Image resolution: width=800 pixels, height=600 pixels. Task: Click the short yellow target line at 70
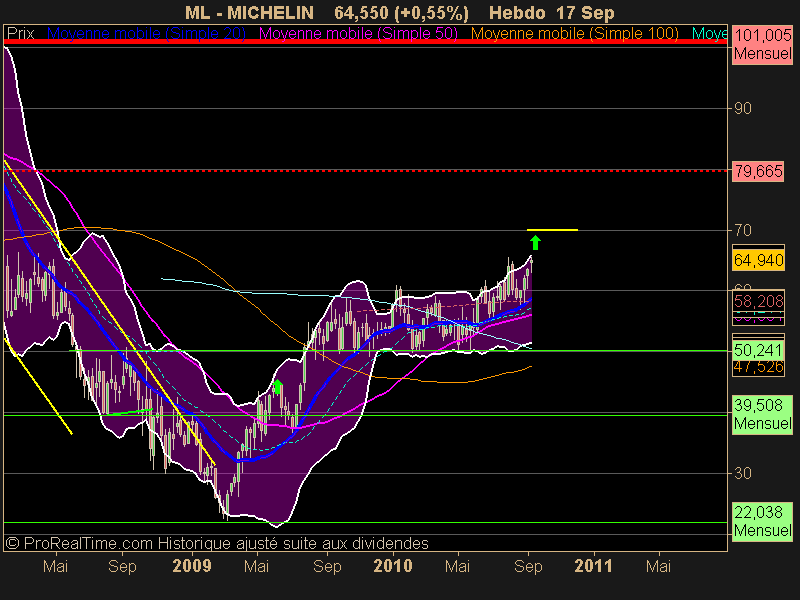(552, 230)
